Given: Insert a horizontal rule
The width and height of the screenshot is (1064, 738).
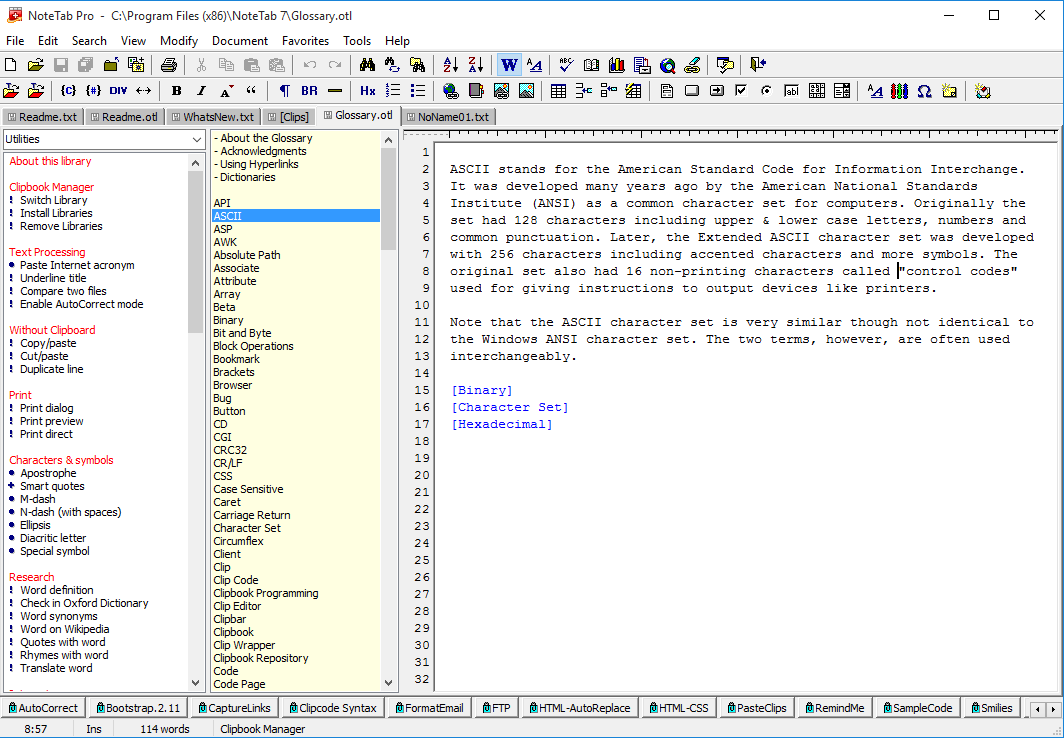Looking at the screenshot, I should tap(333, 90).
